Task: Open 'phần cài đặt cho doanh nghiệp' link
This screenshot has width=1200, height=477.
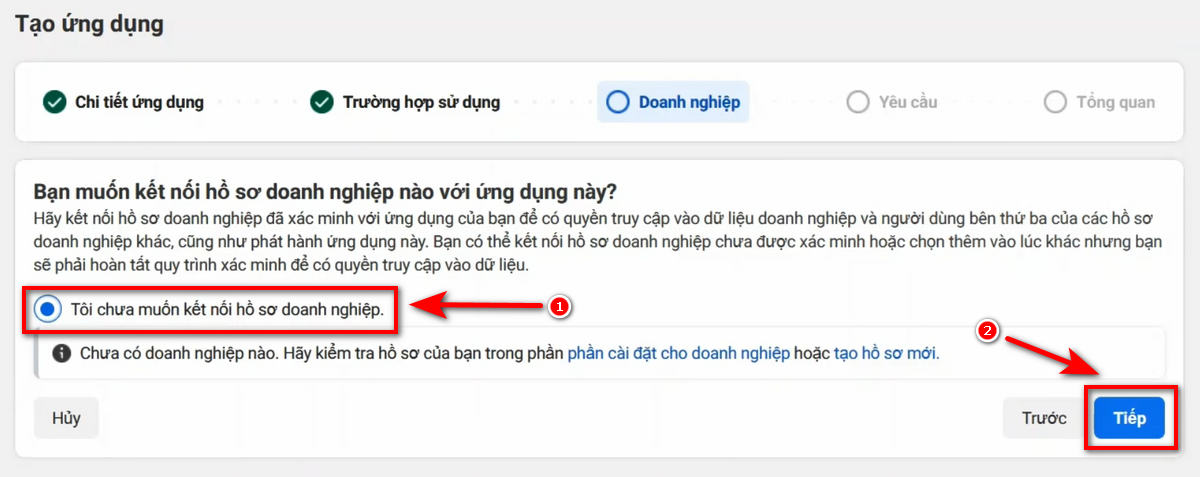Action: [x=679, y=353]
